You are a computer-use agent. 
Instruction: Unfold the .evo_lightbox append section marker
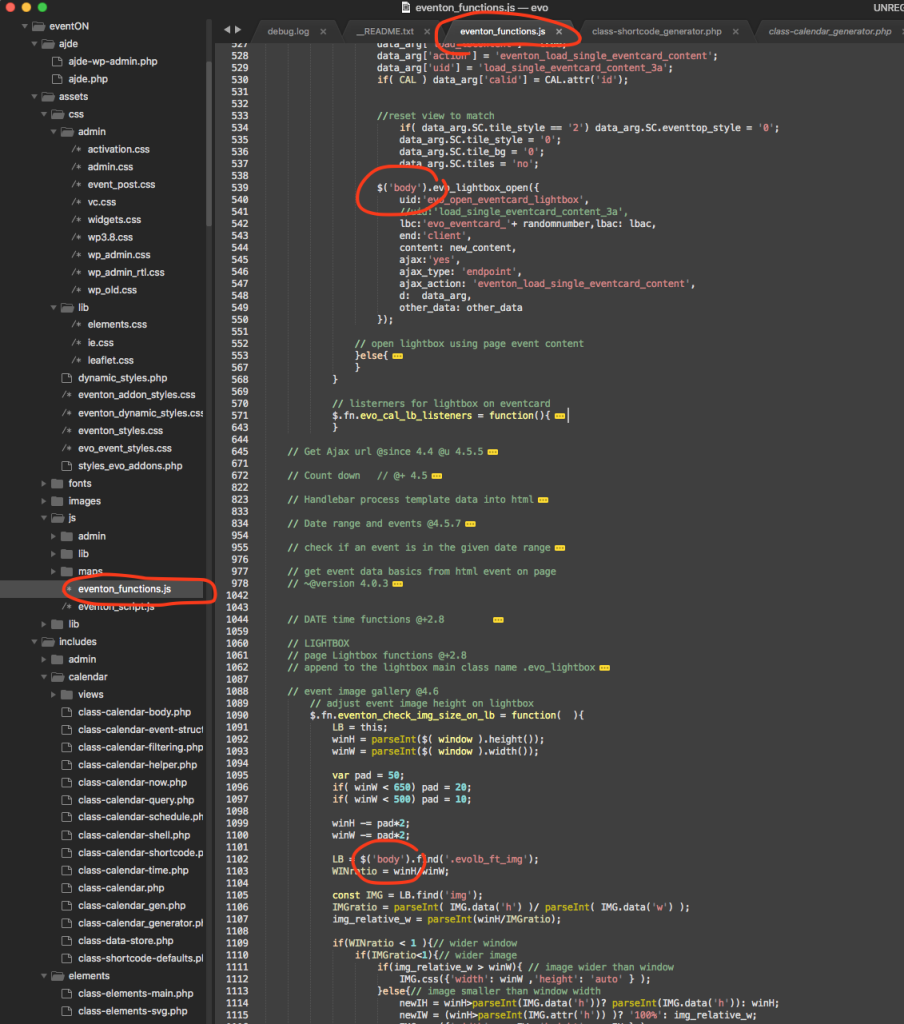tap(605, 668)
